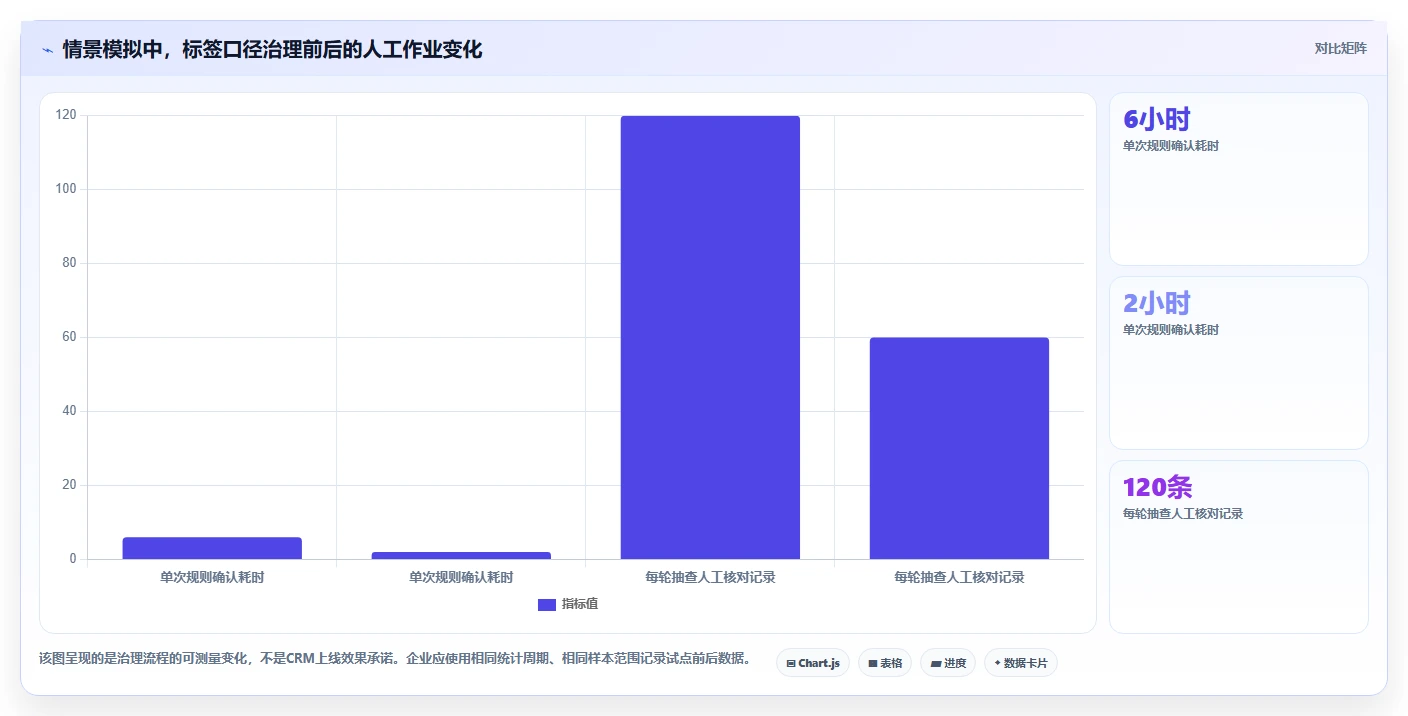Click the y-axis label 20
Screen dimensions: 1408x716
69,485
